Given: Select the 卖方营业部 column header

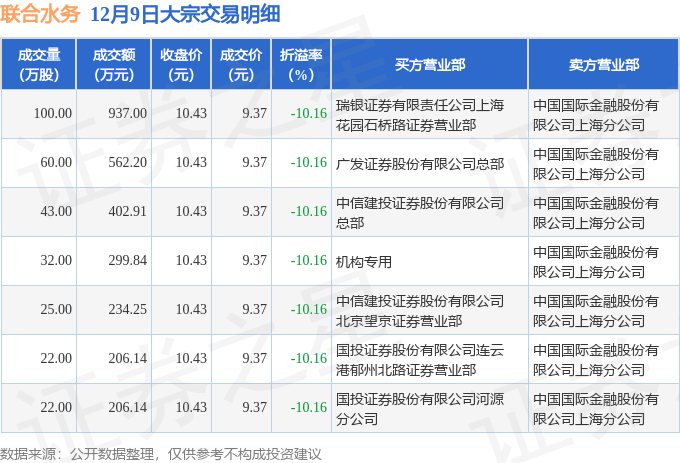Looking at the screenshot, I should pyautogui.click(x=604, y=64).
